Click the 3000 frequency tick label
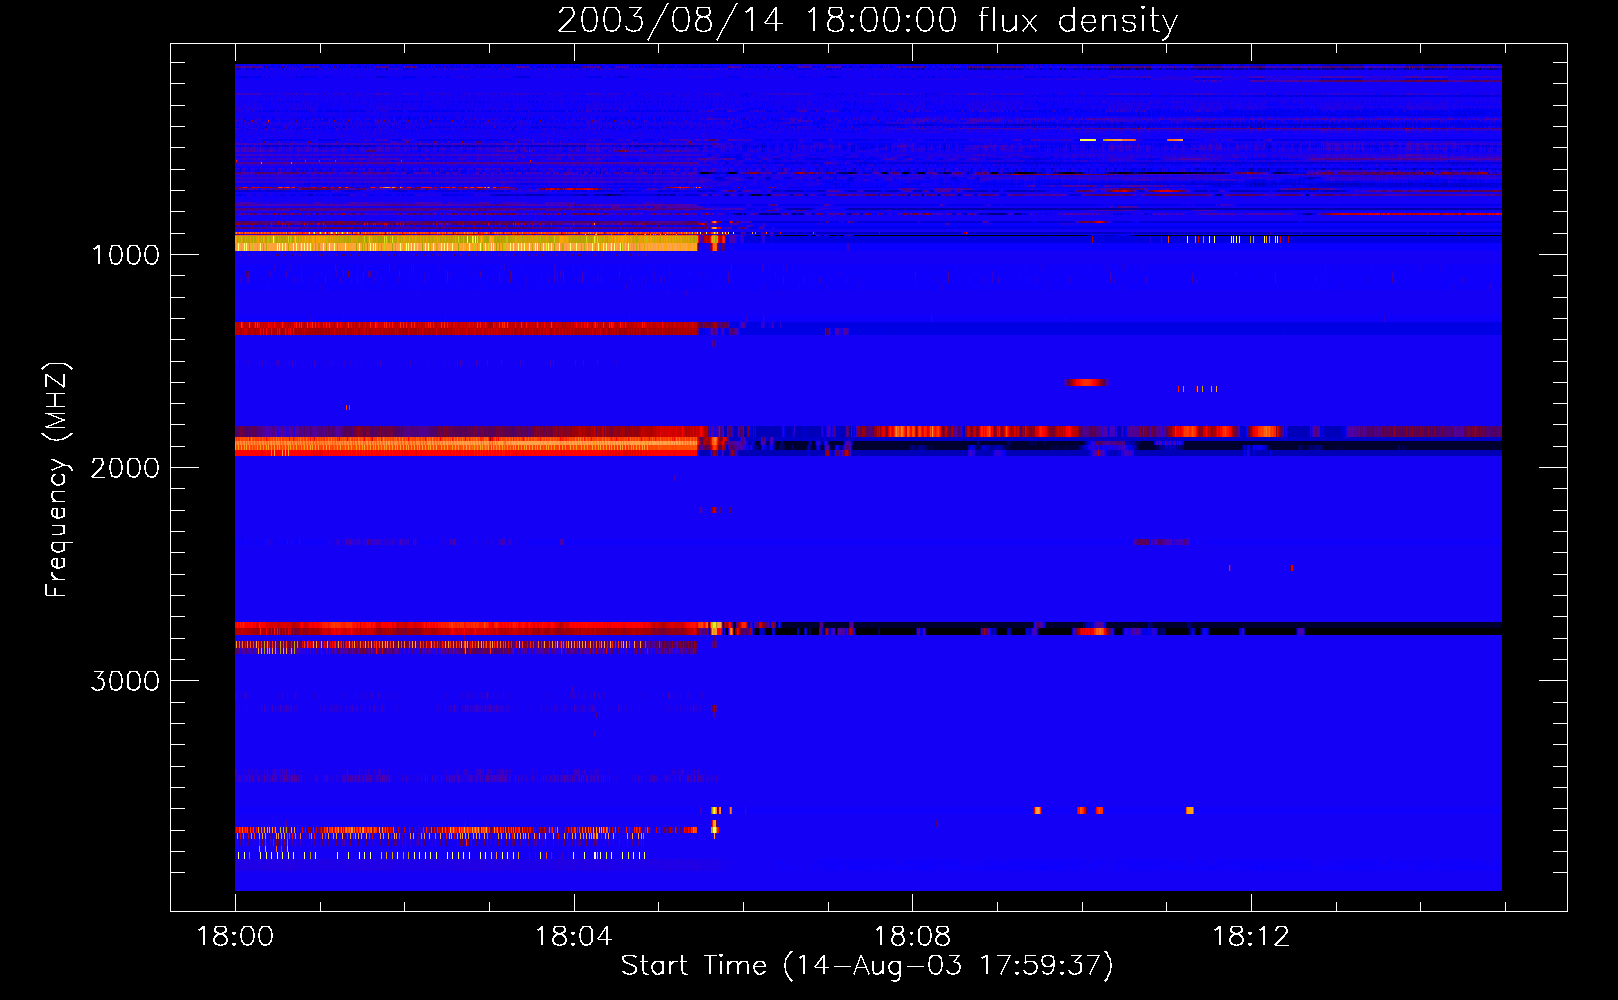This screenshot has height=1000, width=1618. [125, 681]
